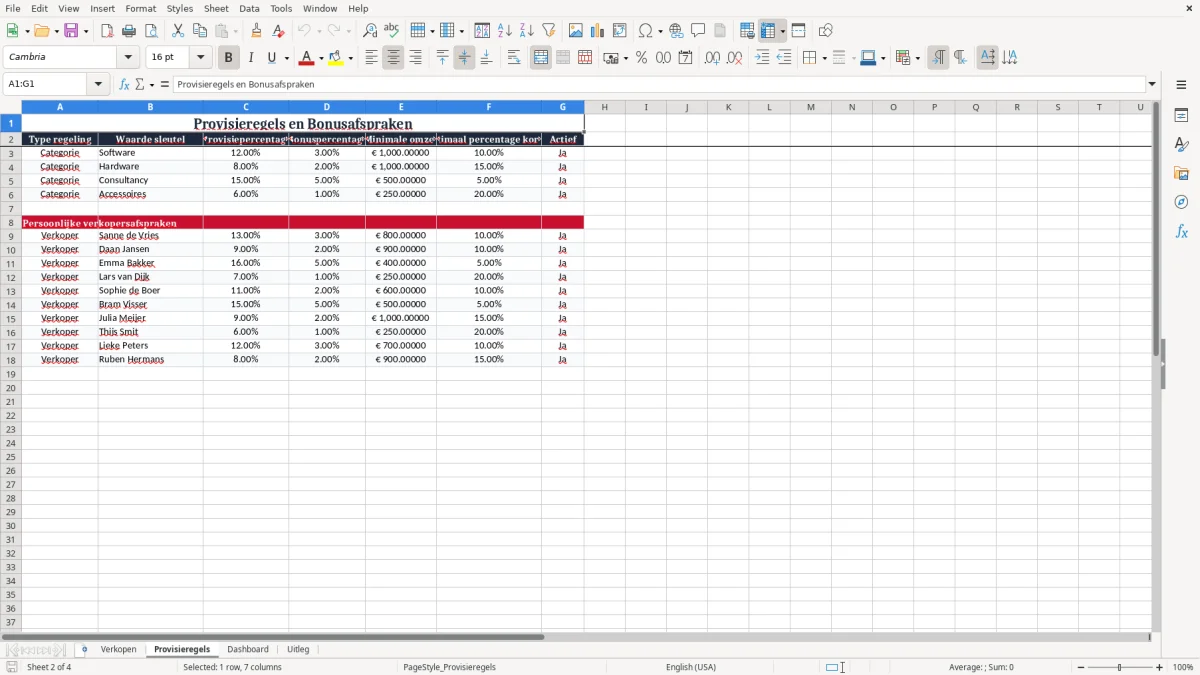The height and width of the screenshot is (675, 1200).
Task: Clear direct formatting
Action: (x=278, y=31)
